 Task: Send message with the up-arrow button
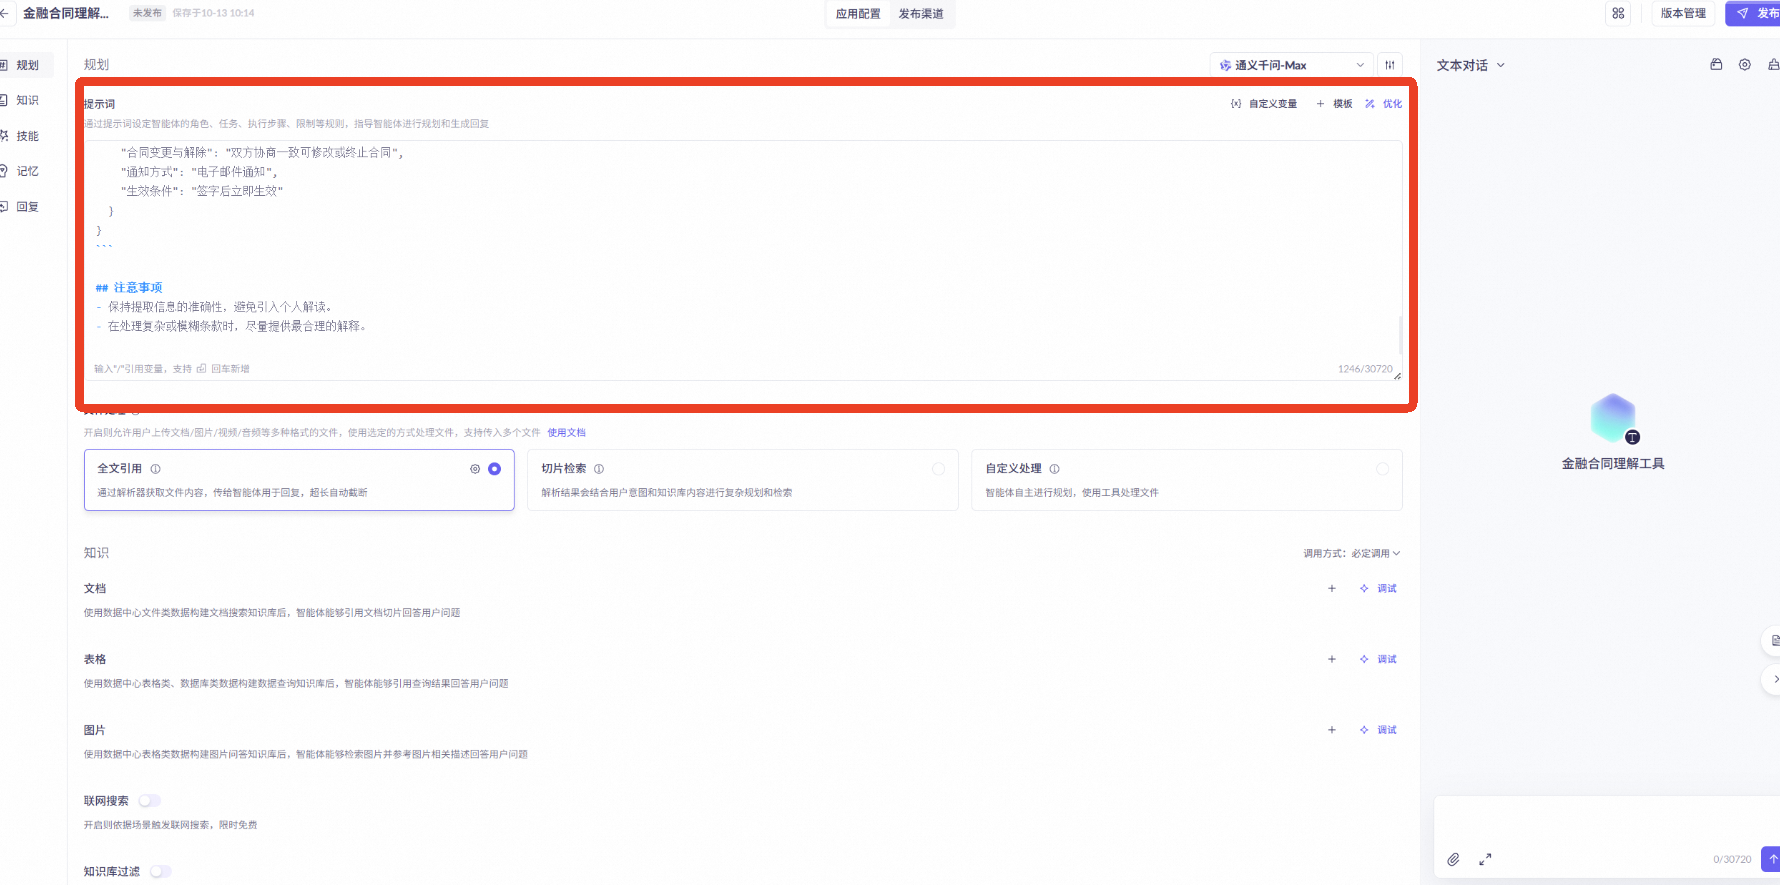tap(1771, 859)
